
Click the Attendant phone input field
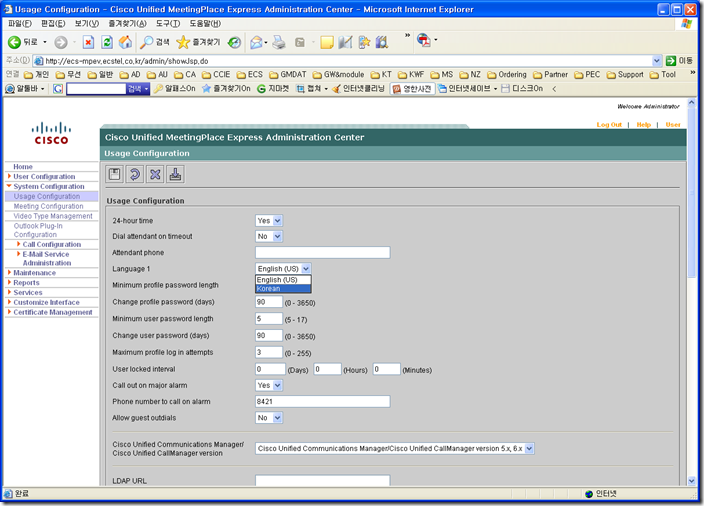coord(322,252)
